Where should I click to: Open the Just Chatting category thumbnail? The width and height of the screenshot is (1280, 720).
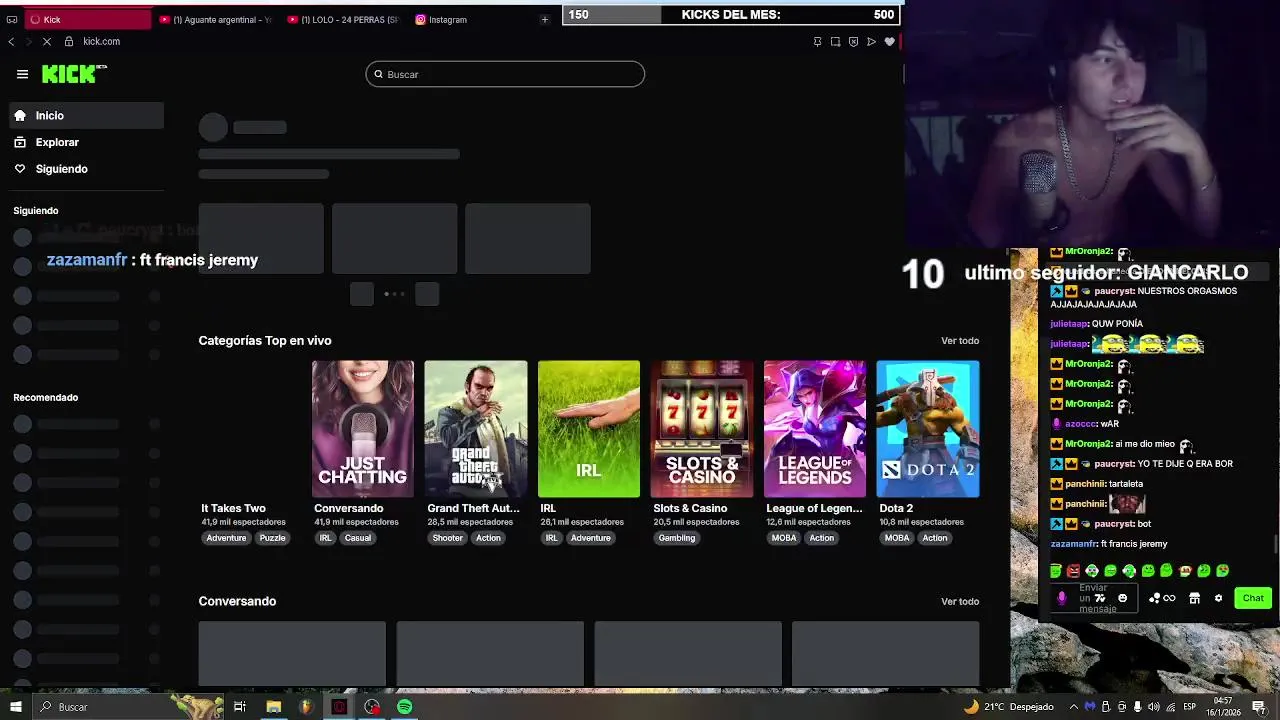click(362, 429)
